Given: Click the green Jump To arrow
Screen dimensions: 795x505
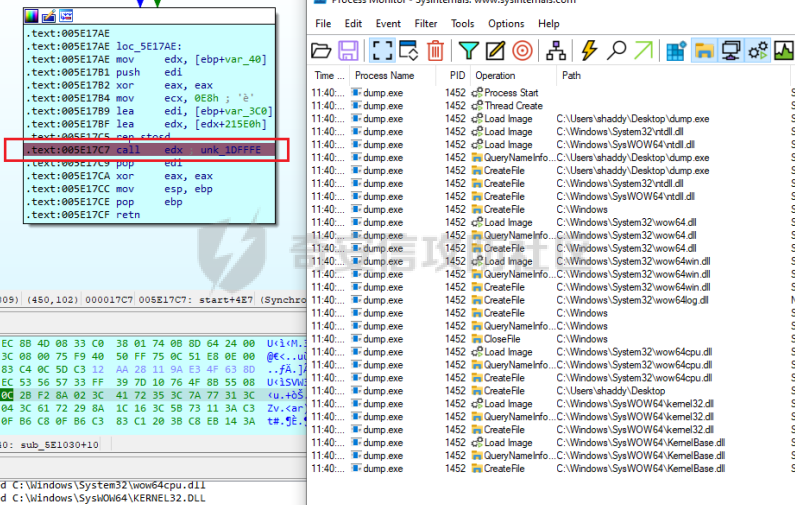Looking at the screenshot, I should (643, 51).
